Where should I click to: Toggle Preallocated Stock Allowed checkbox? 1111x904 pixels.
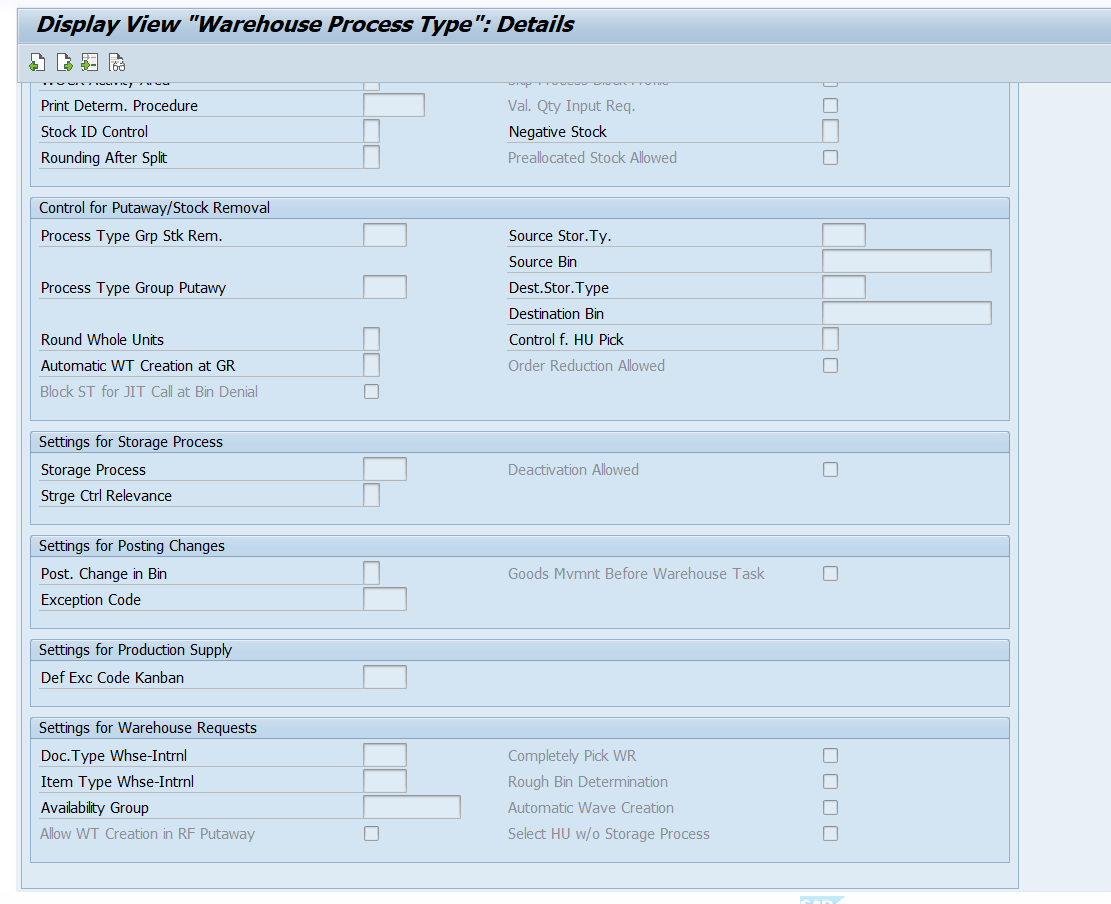click(830, 157)
